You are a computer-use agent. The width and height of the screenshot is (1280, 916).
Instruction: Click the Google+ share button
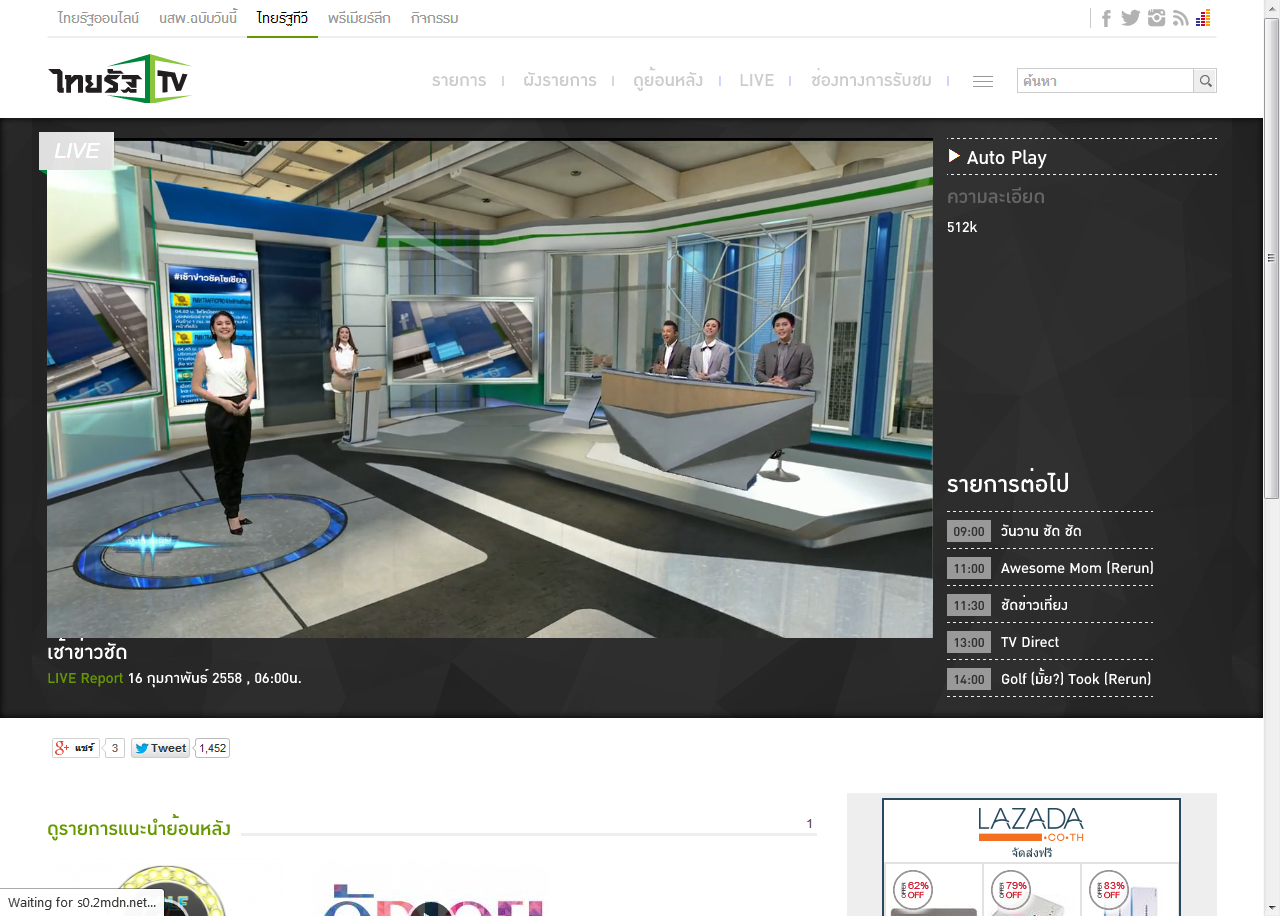(x=76, y=748)
